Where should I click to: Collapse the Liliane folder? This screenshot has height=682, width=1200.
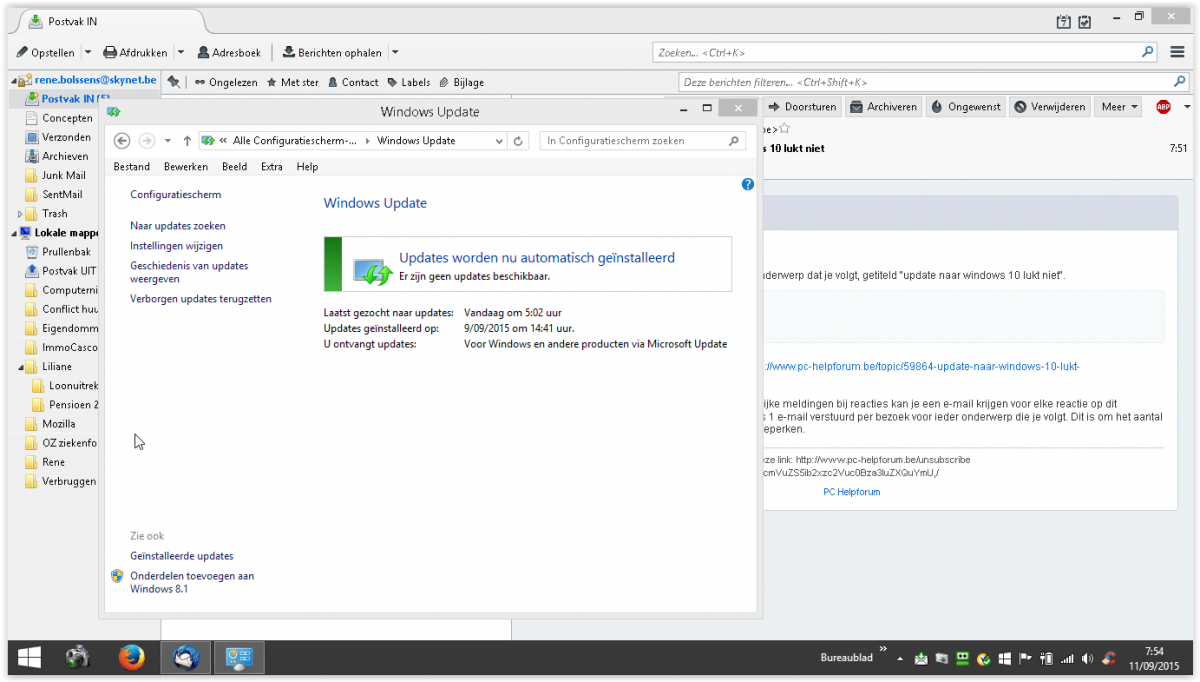[x=21, y=367]
